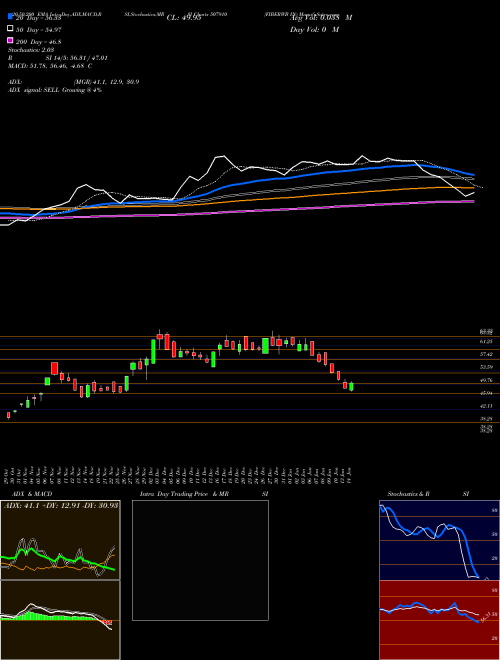Click the 57.42 price axis label

coord(486,354)
